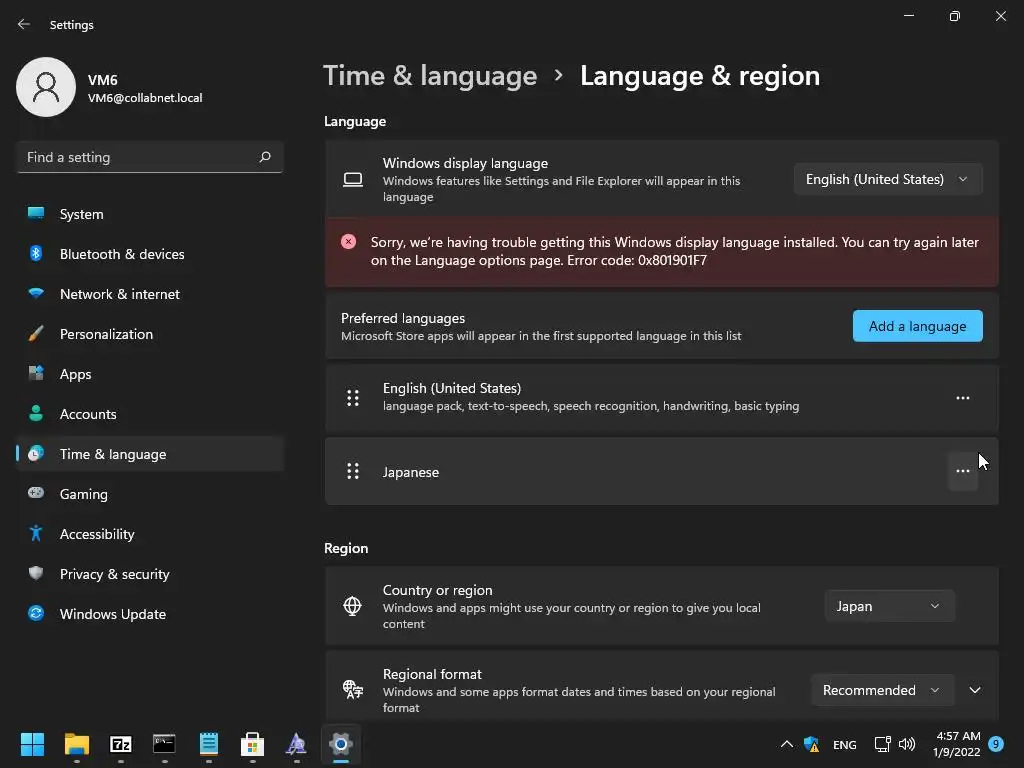Grab the Japanese language drag handle
1024x768 pixels.
click(x=353, y=471)
